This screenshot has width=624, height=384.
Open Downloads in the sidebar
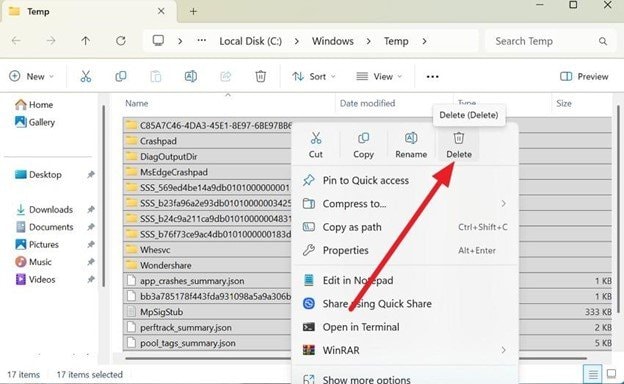(x=44, y=210)
